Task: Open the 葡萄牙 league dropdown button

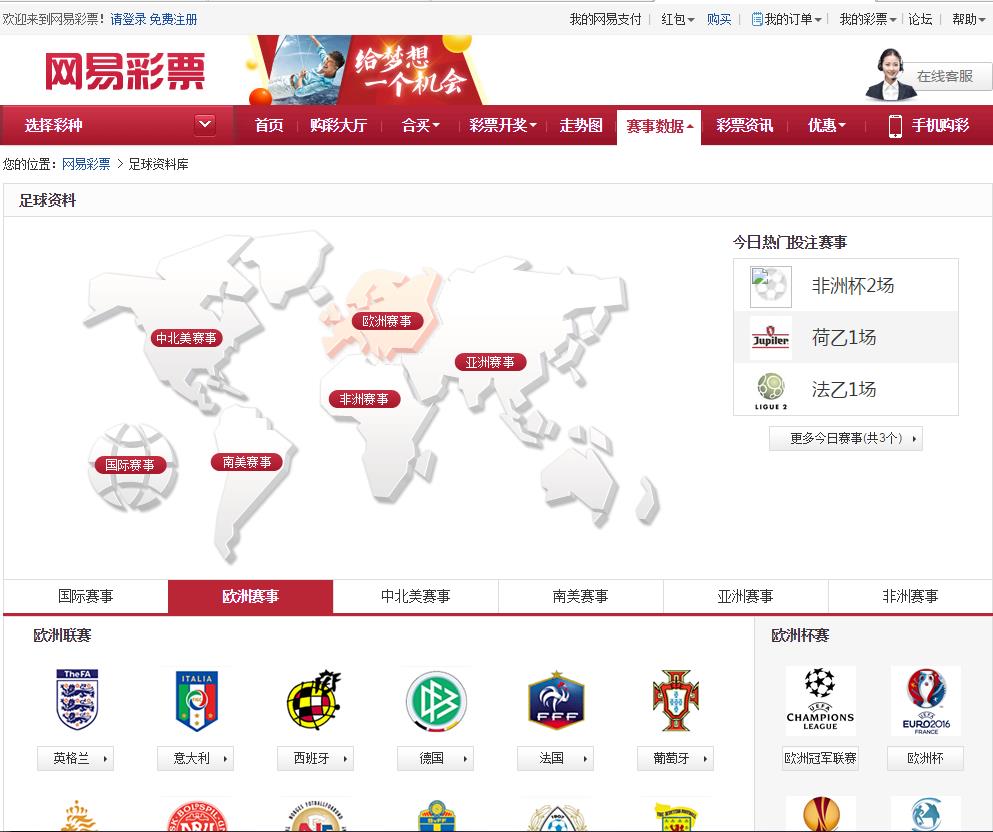Action: [676, 758]
